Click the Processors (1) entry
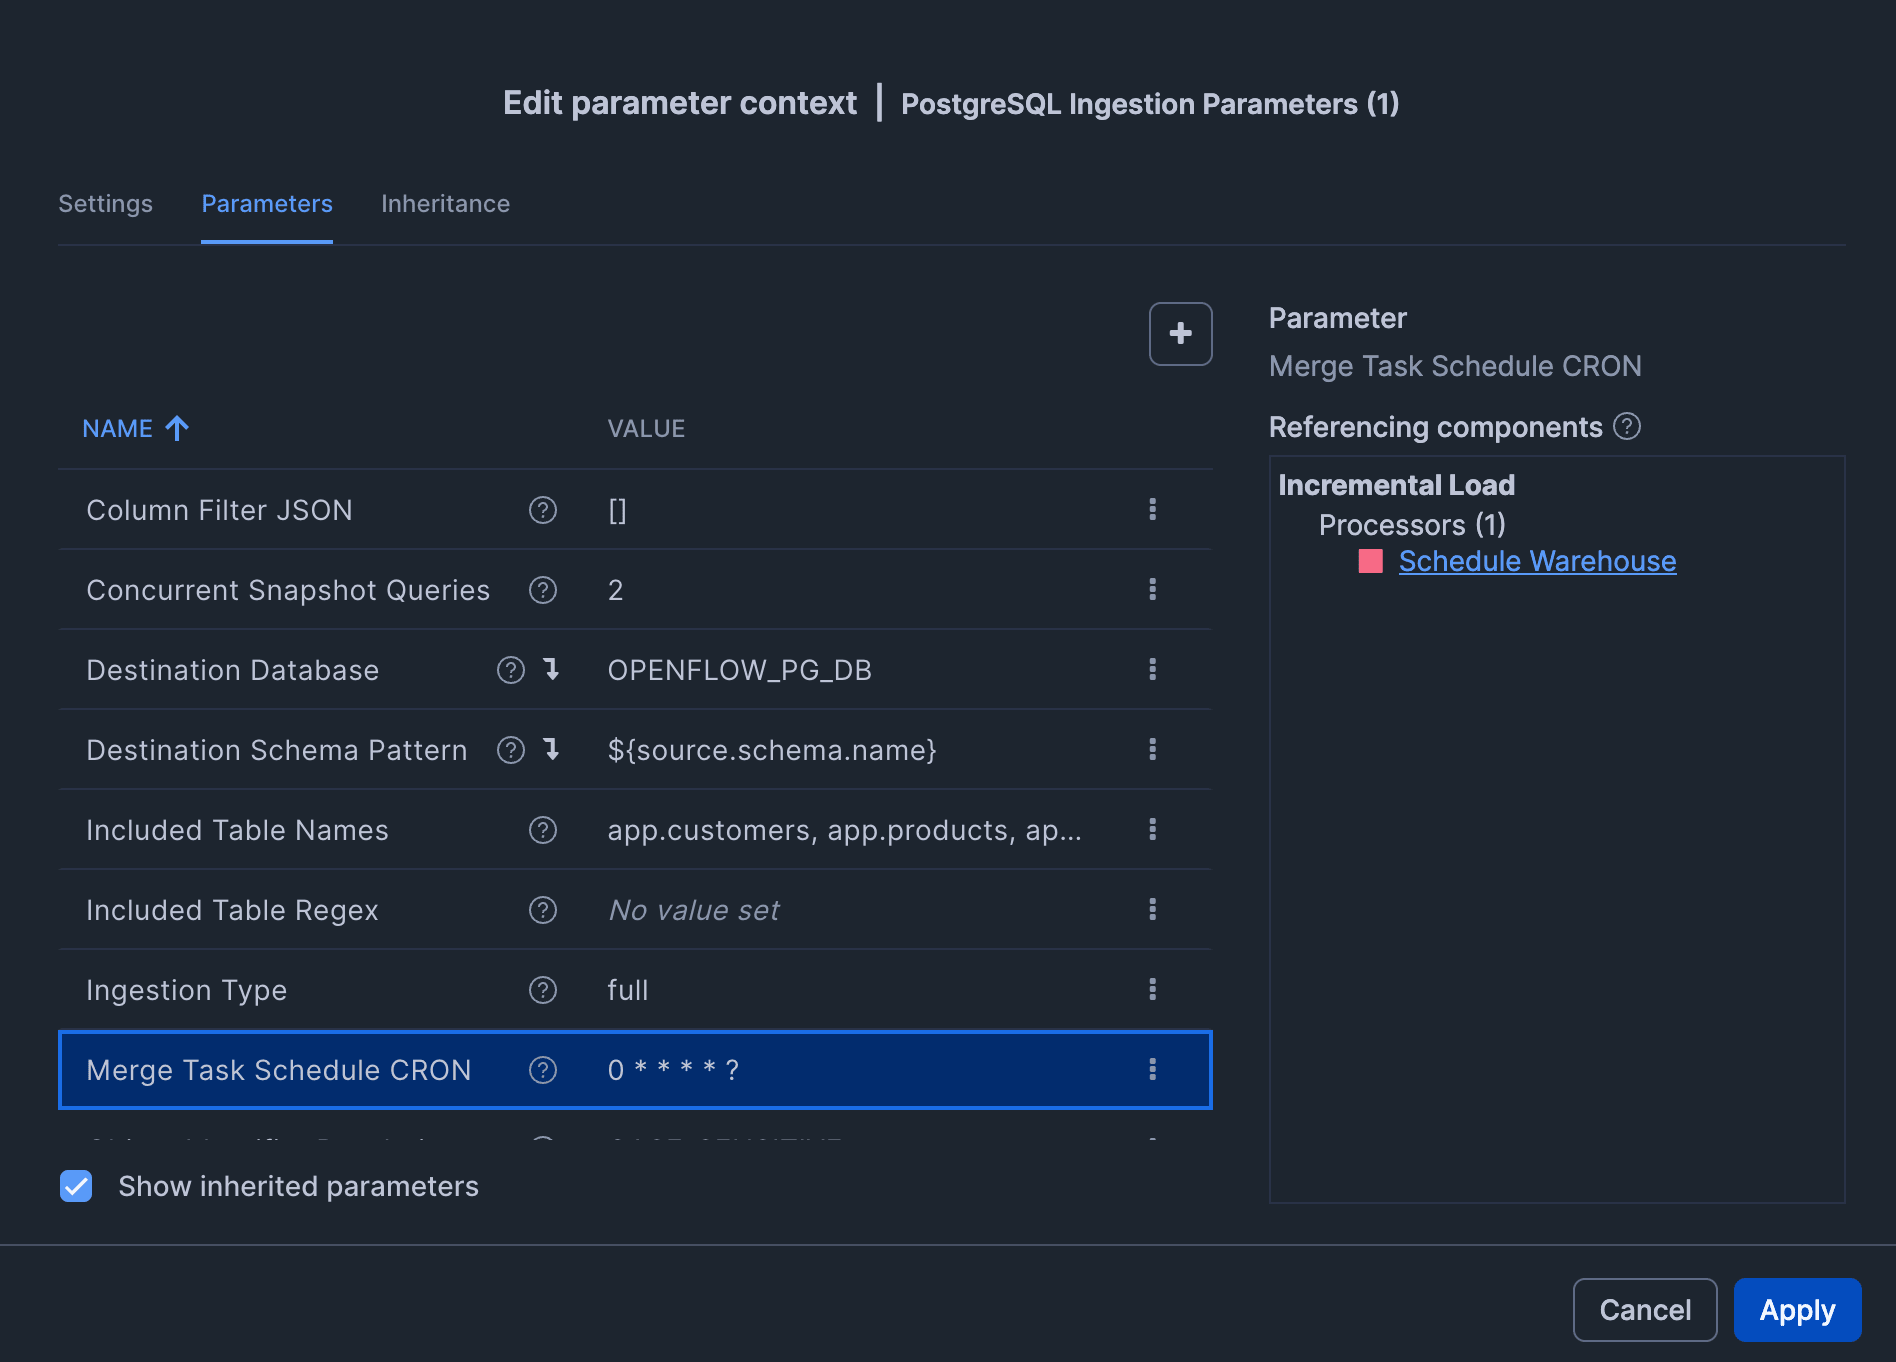This screenshot has height=1362, width=1896. [1412, 525]
